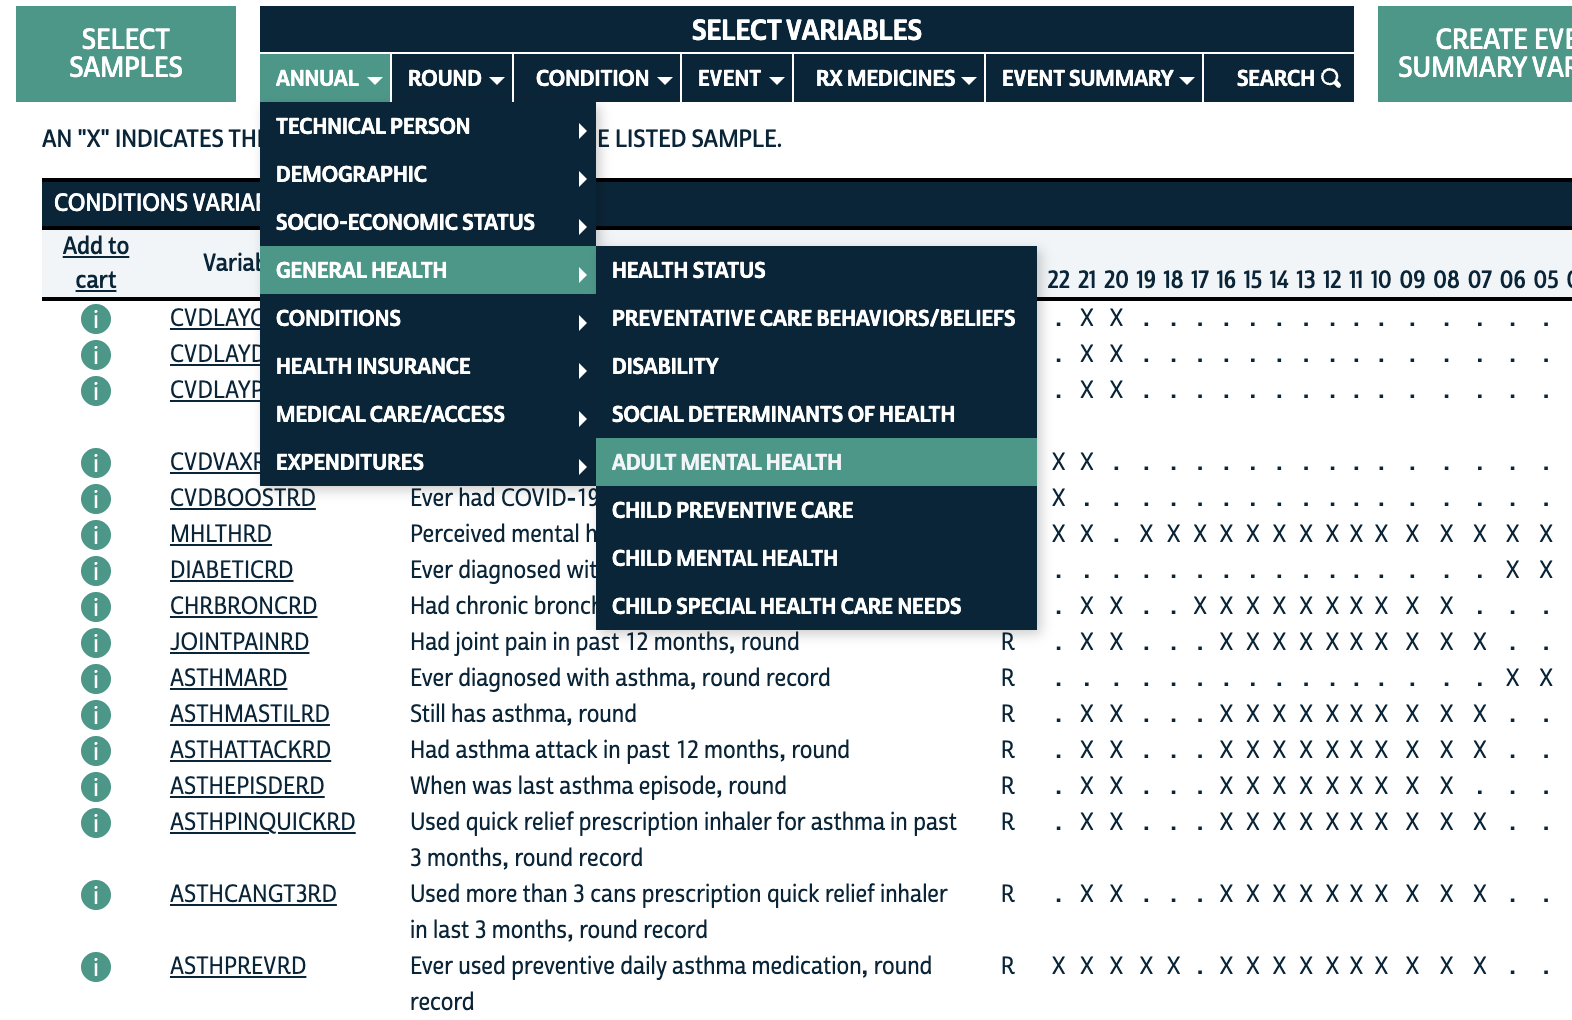Open the ASTHATTACKRD variable link
Screen dimensions: 1572x1020
pyautogui.click(x=250, y=750)
